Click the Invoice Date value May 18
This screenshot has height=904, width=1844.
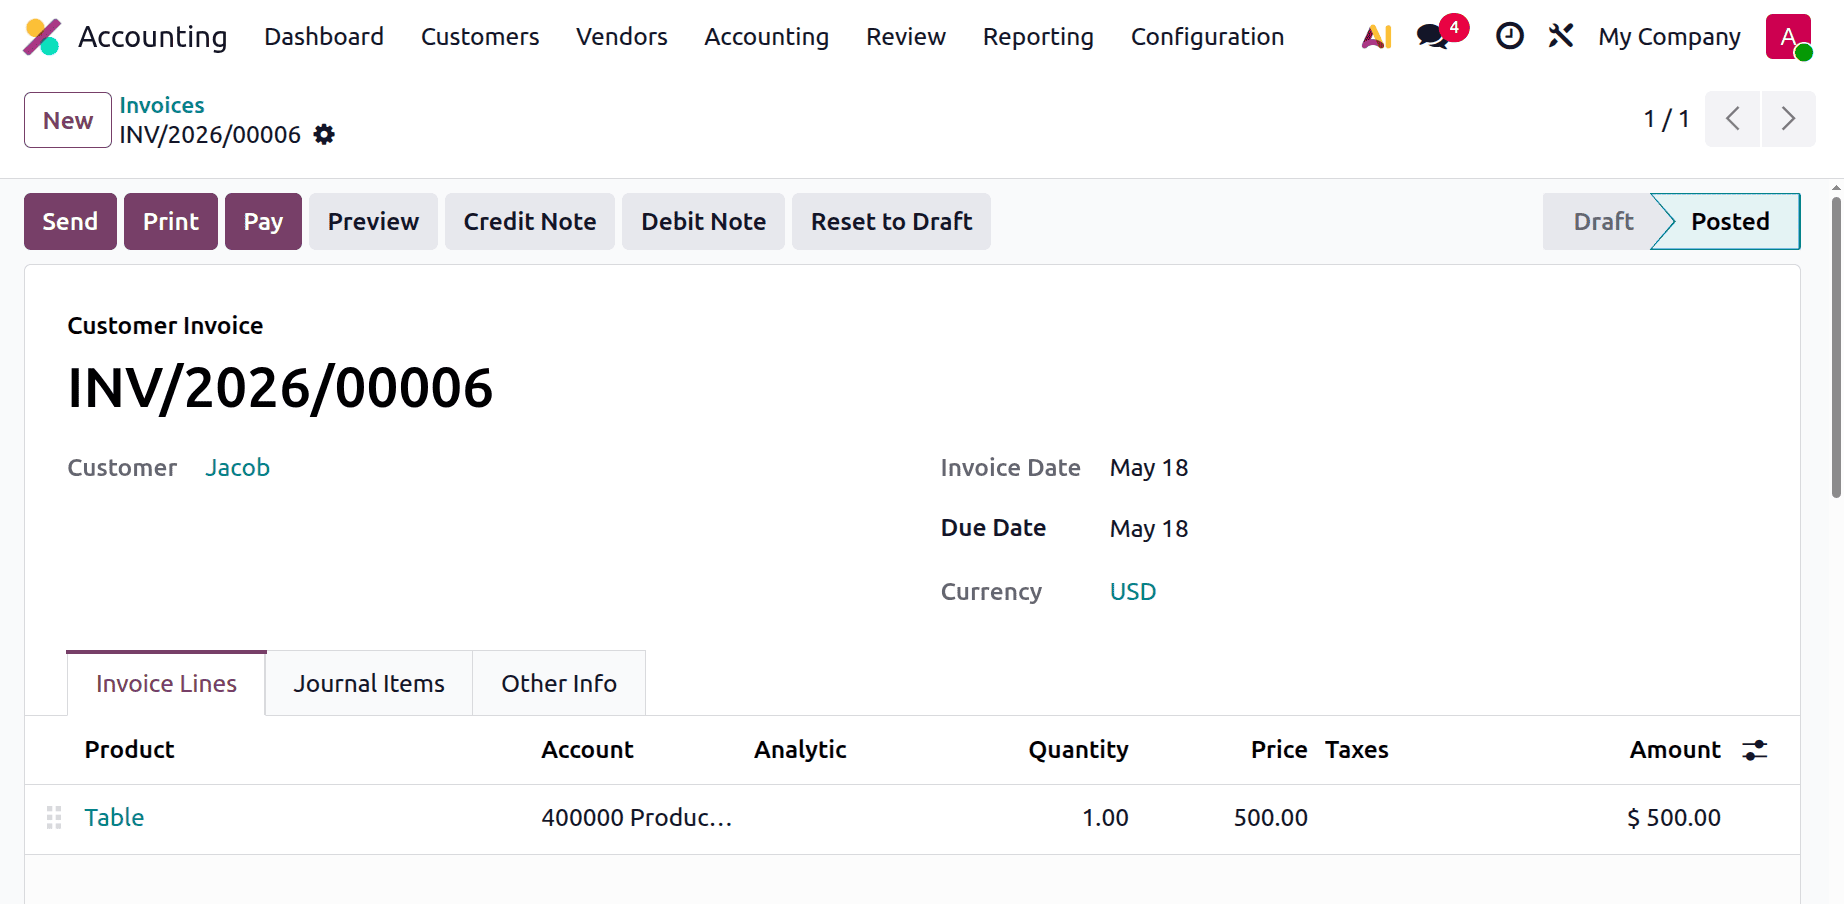tap(1149, 468)
